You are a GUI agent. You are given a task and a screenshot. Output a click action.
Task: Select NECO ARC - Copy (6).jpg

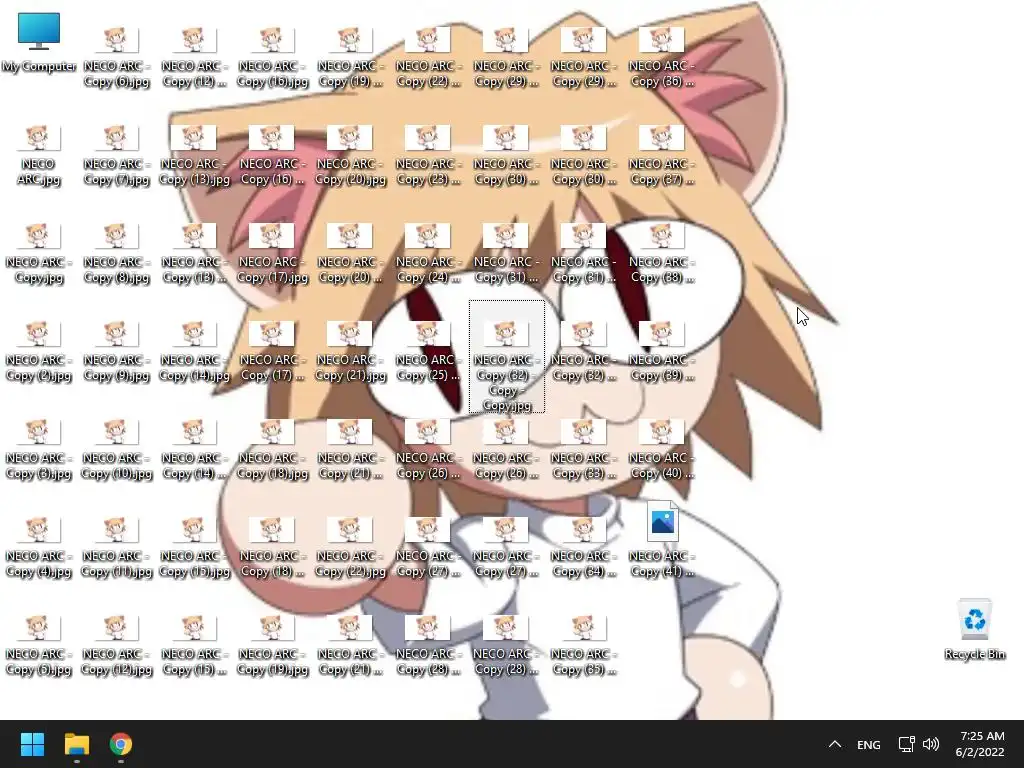[x=116, y=57]
